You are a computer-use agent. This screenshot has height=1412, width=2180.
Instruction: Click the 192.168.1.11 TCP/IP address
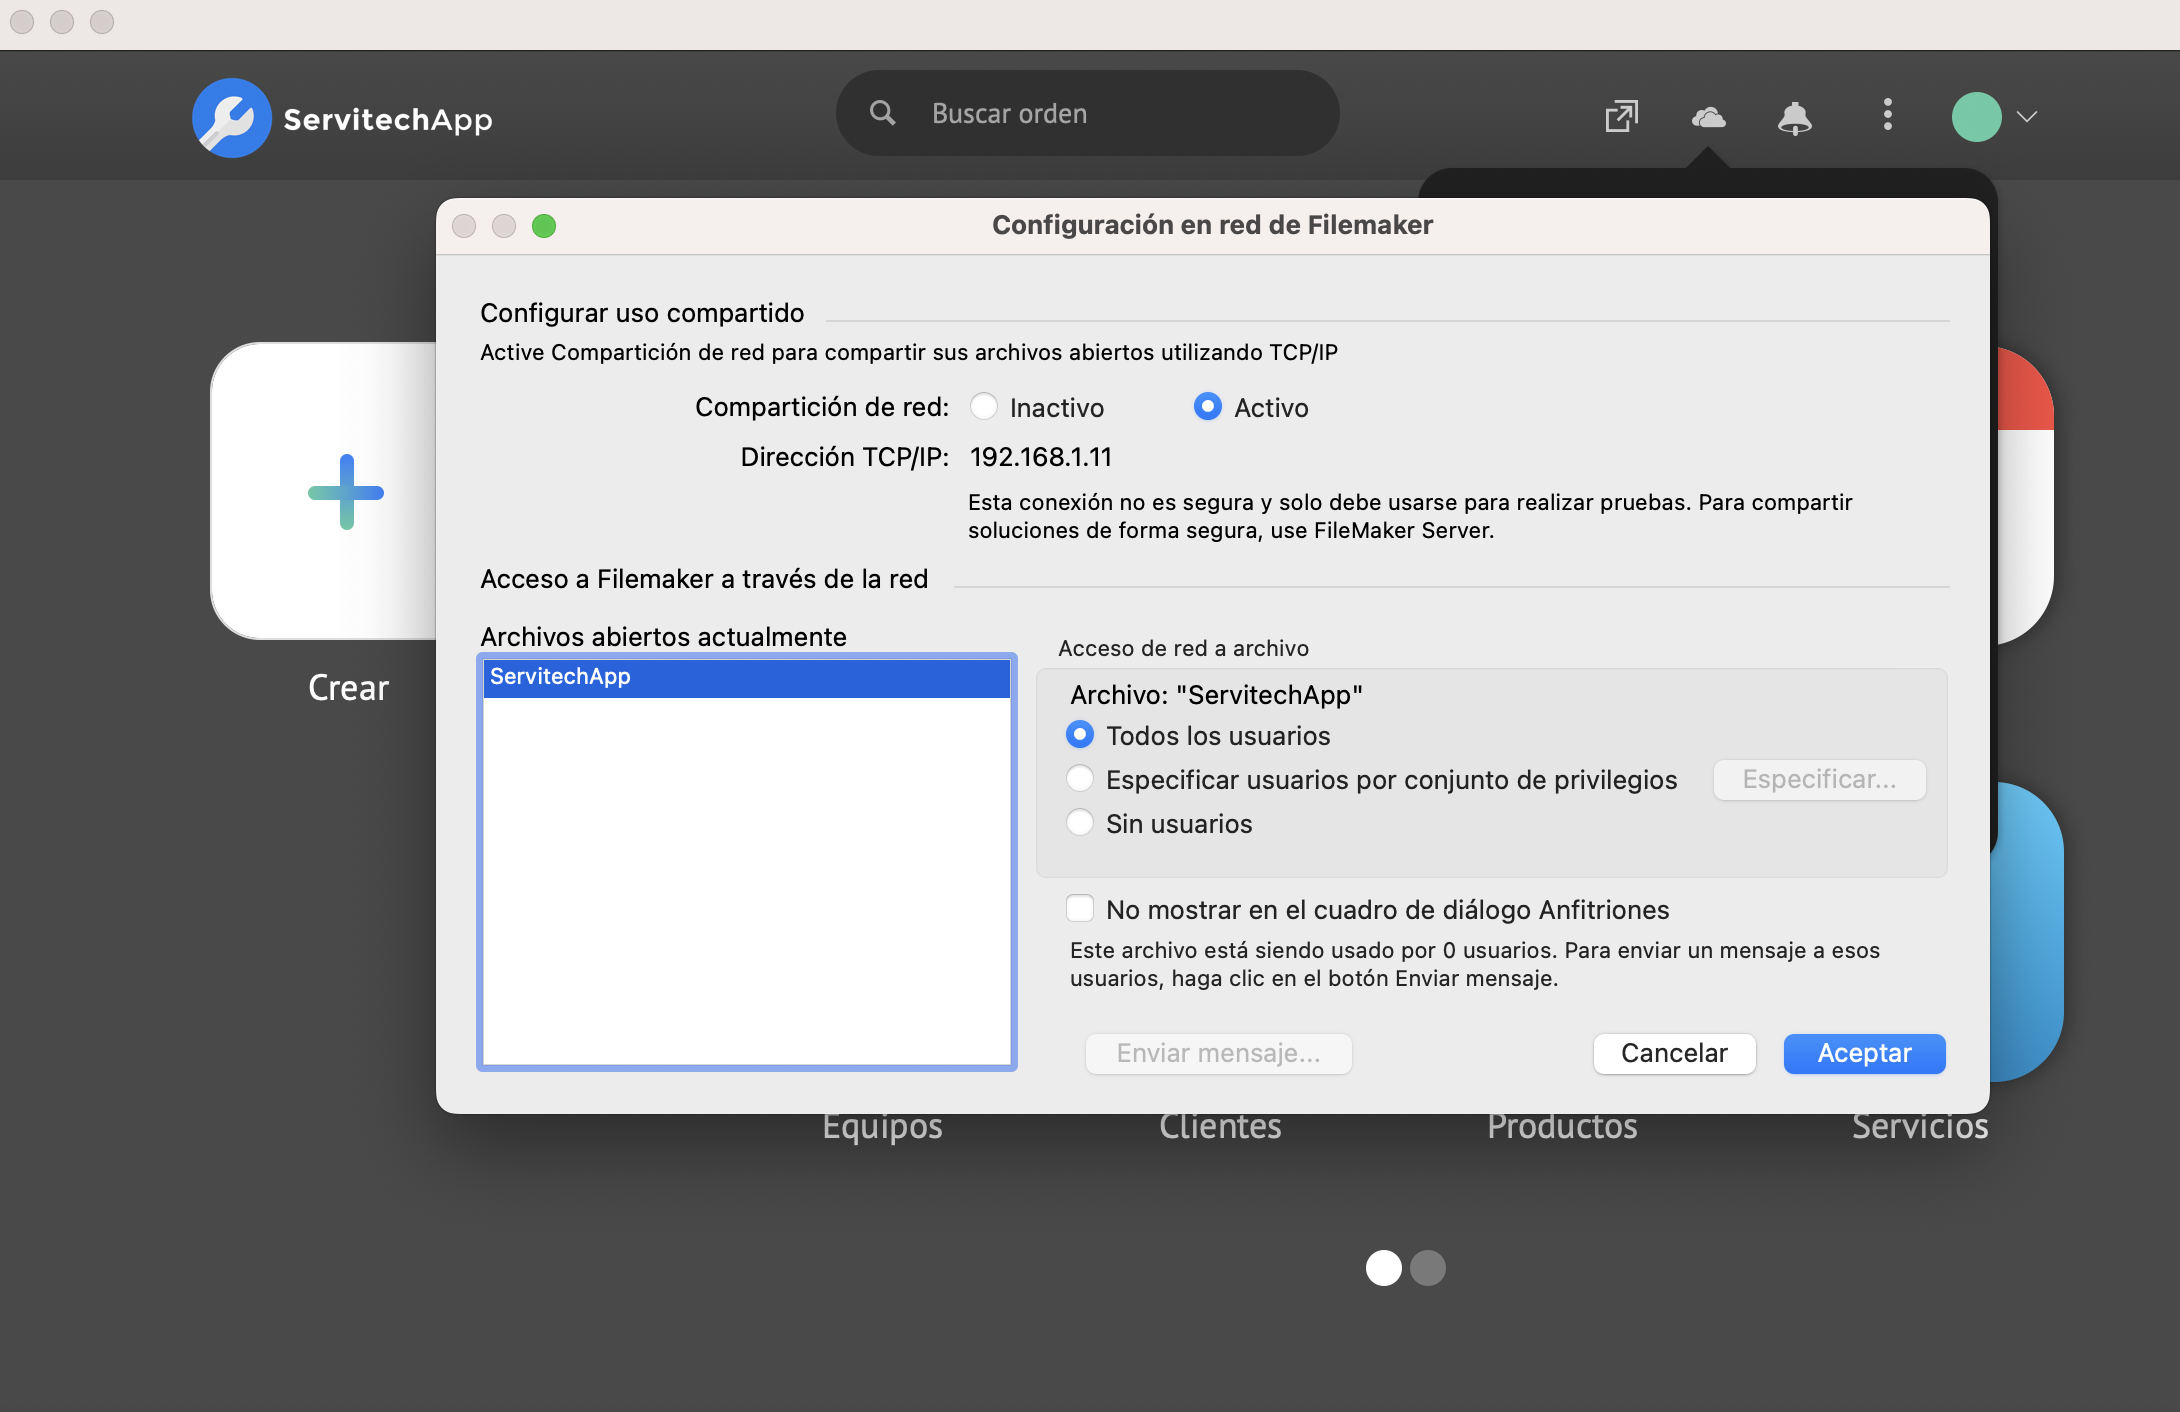1041,457
